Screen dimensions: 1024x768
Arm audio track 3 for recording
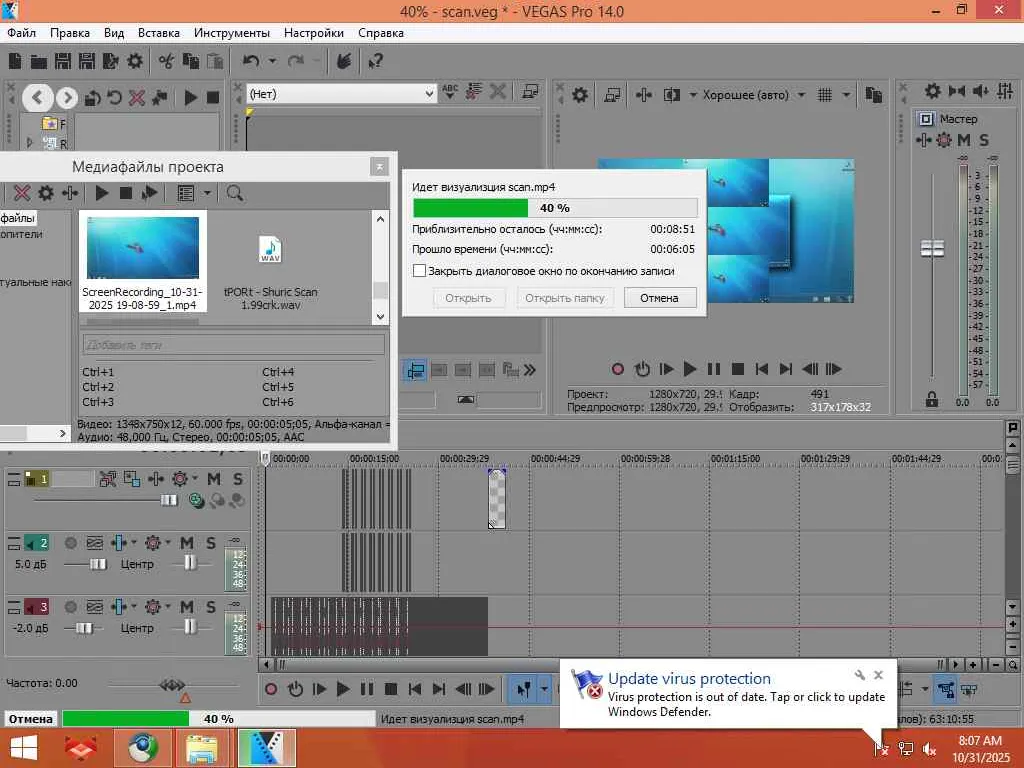point(71,607)
